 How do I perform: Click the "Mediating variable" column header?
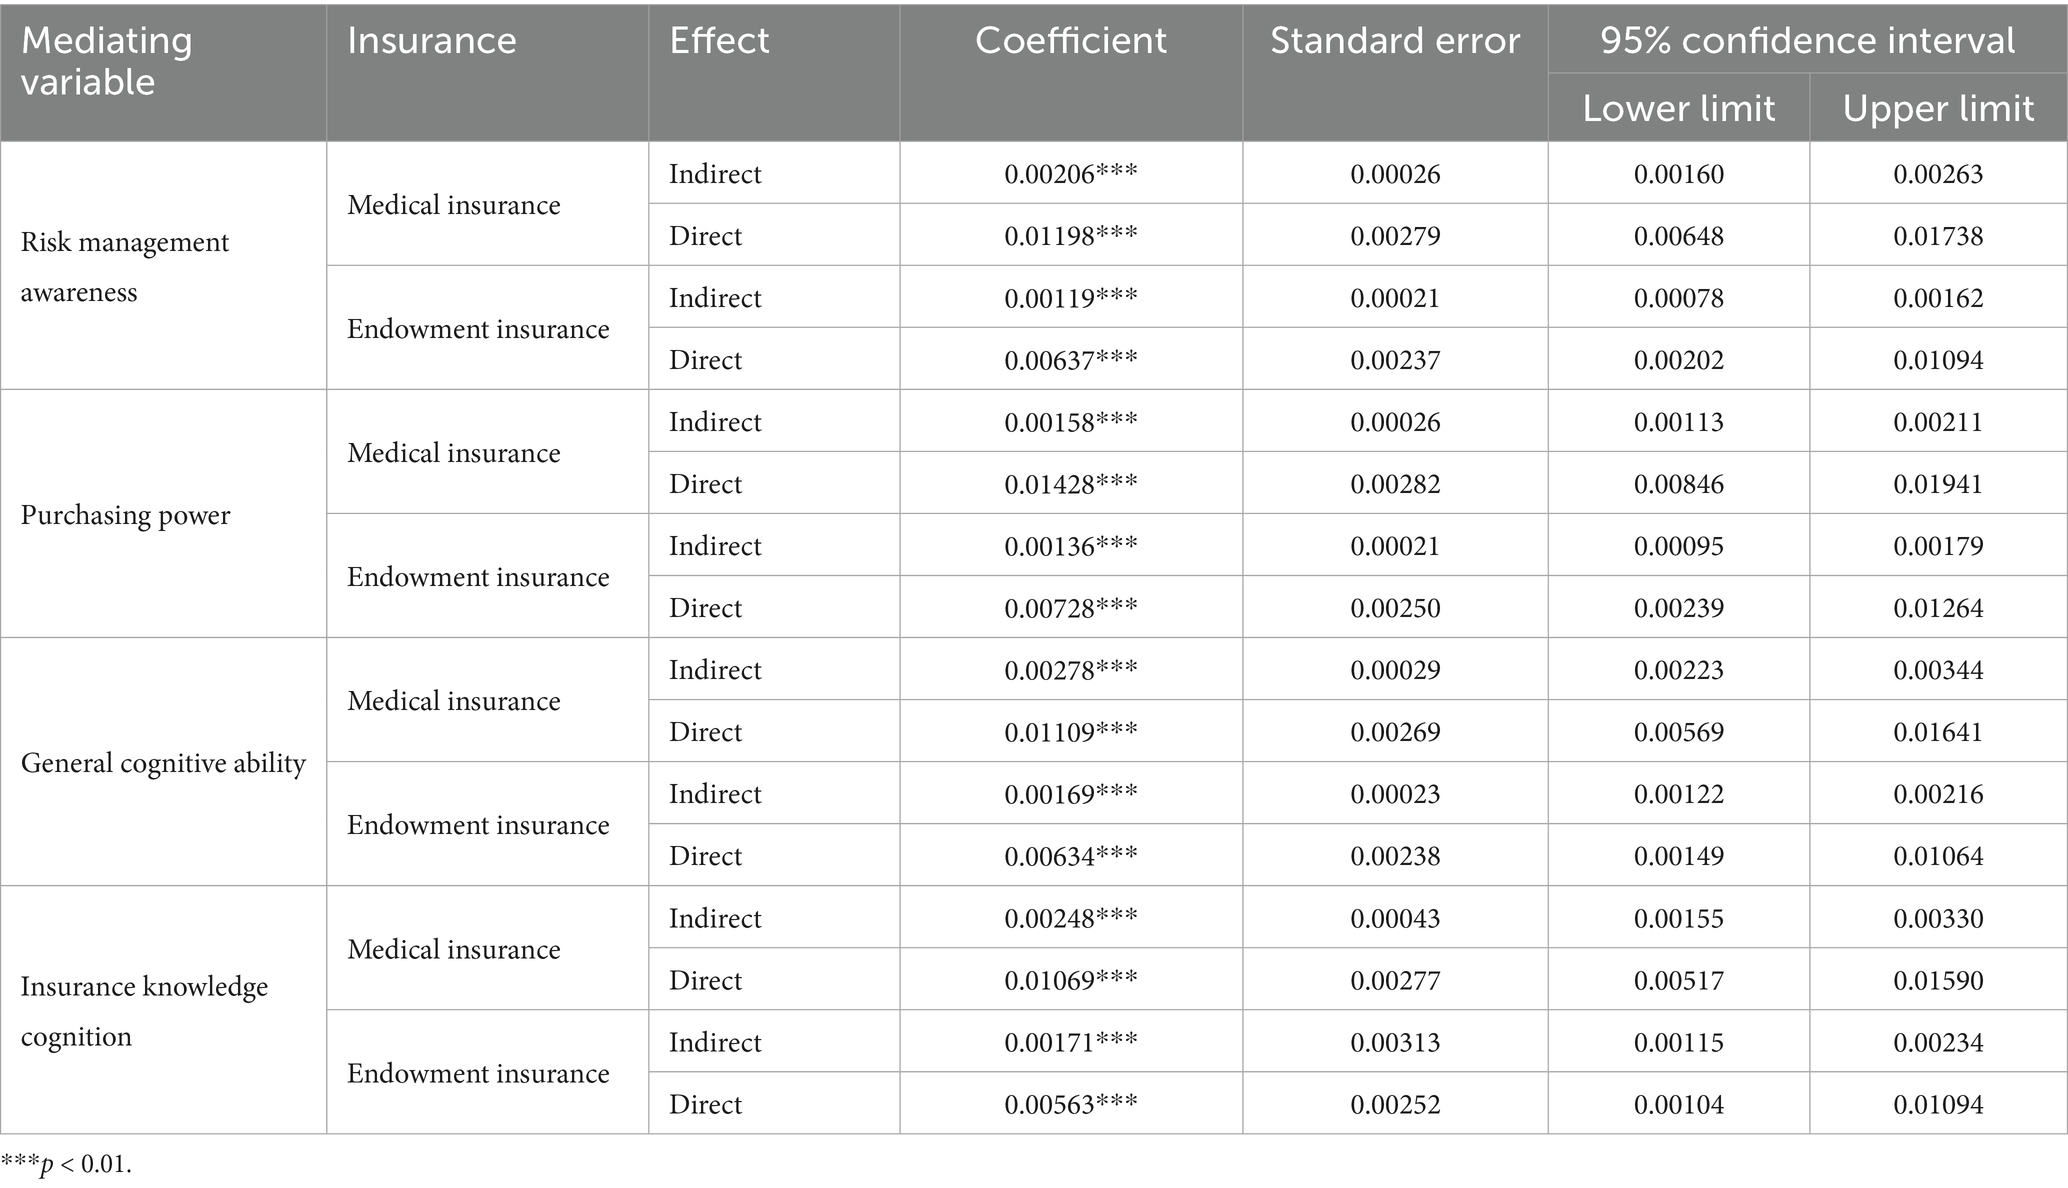pyautogui.click(x=107, y=61)
